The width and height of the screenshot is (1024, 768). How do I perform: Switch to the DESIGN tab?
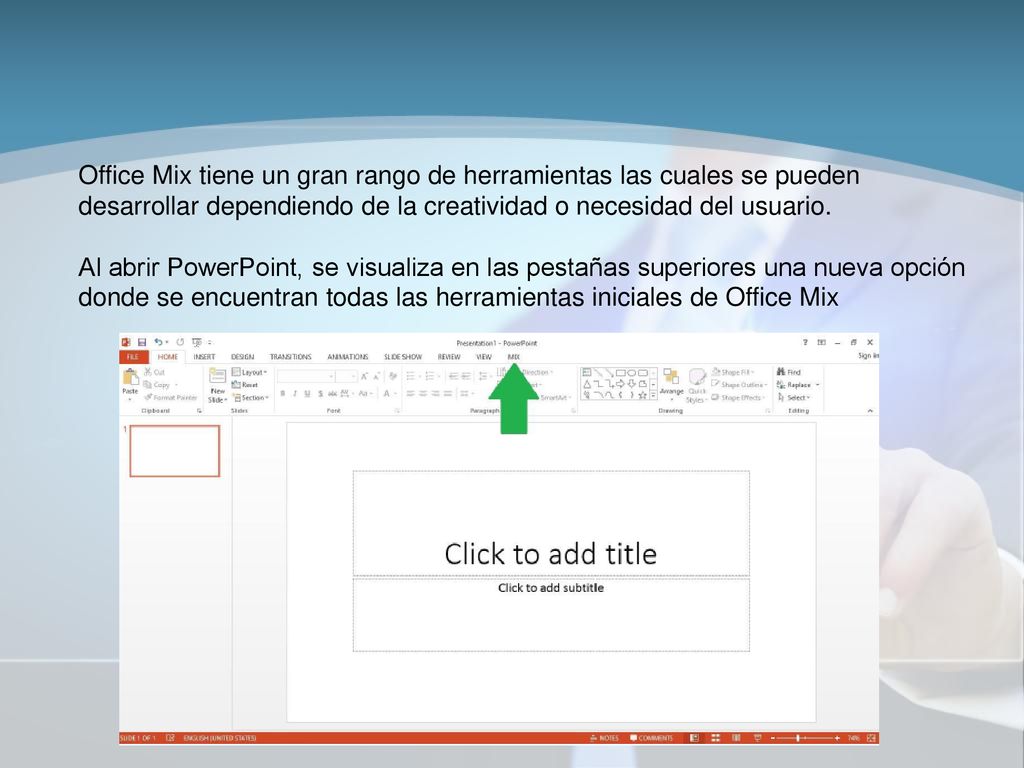242,357
